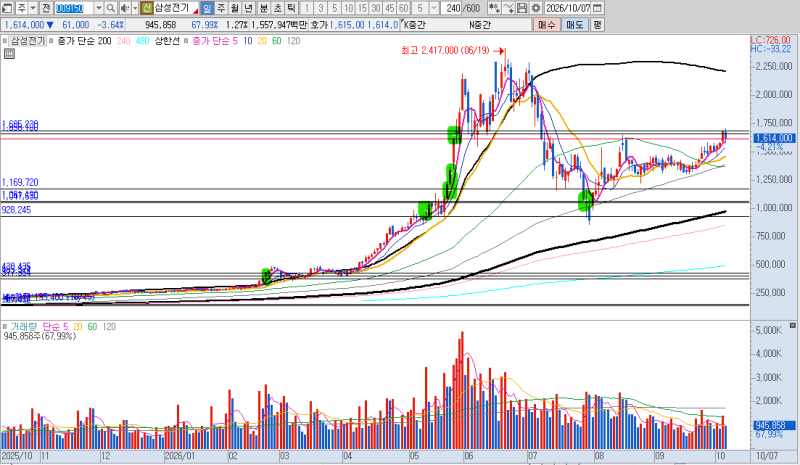This screenshot has height=465, width=800.
Task: Select daily 일 period
Action: pyautogui.click(x=207, y=8)
